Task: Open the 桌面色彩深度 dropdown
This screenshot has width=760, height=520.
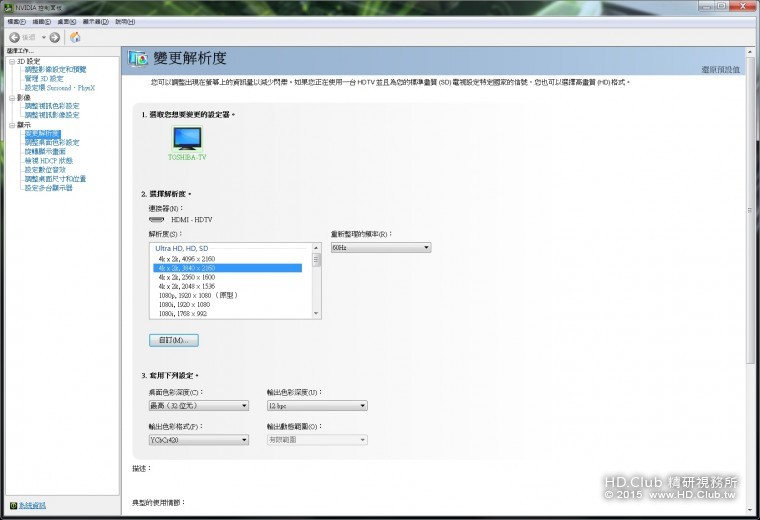Action: click(x=199, y=406)
